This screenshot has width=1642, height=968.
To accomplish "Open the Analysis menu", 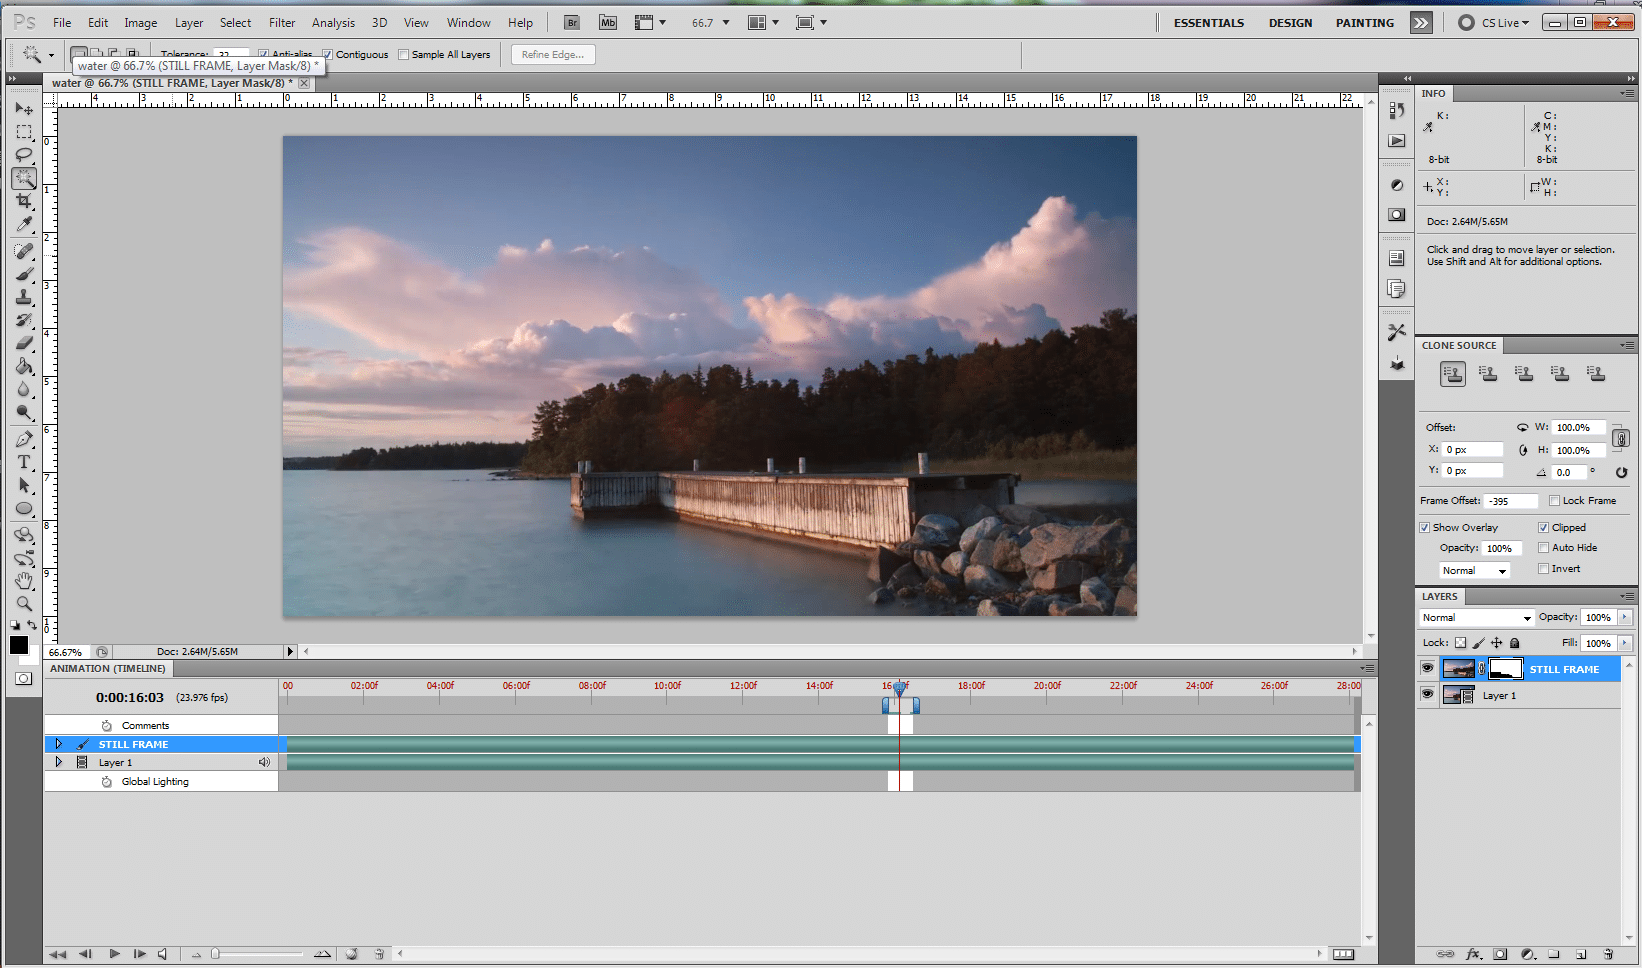I will pos(333,22).
